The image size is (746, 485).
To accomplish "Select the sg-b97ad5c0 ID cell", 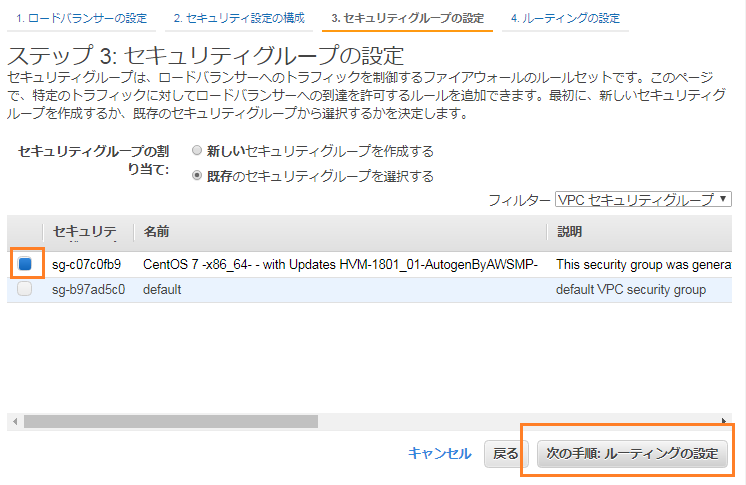I will point(88,289).
